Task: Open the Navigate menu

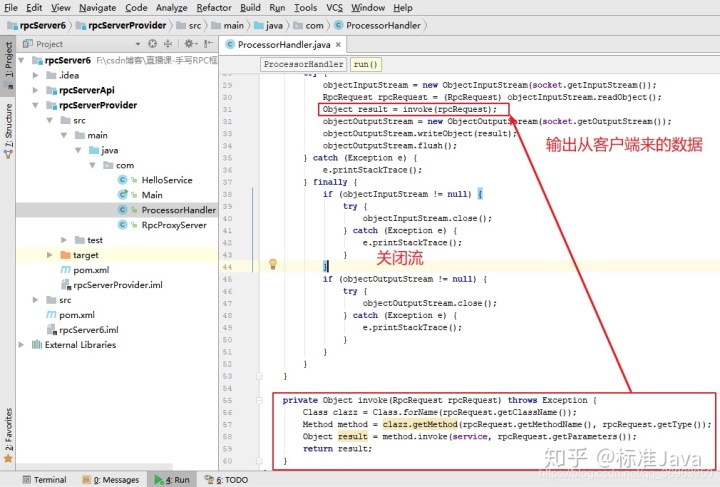Action: point(97,8)
